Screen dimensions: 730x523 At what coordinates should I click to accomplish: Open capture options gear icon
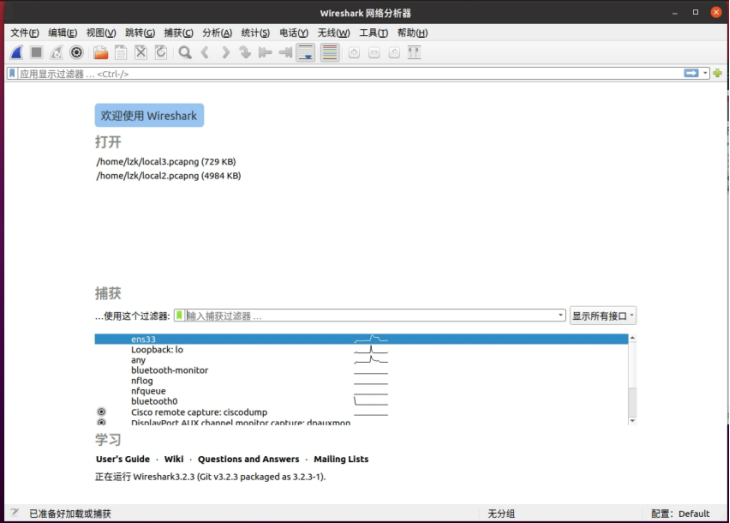click(x=76, y=53)
